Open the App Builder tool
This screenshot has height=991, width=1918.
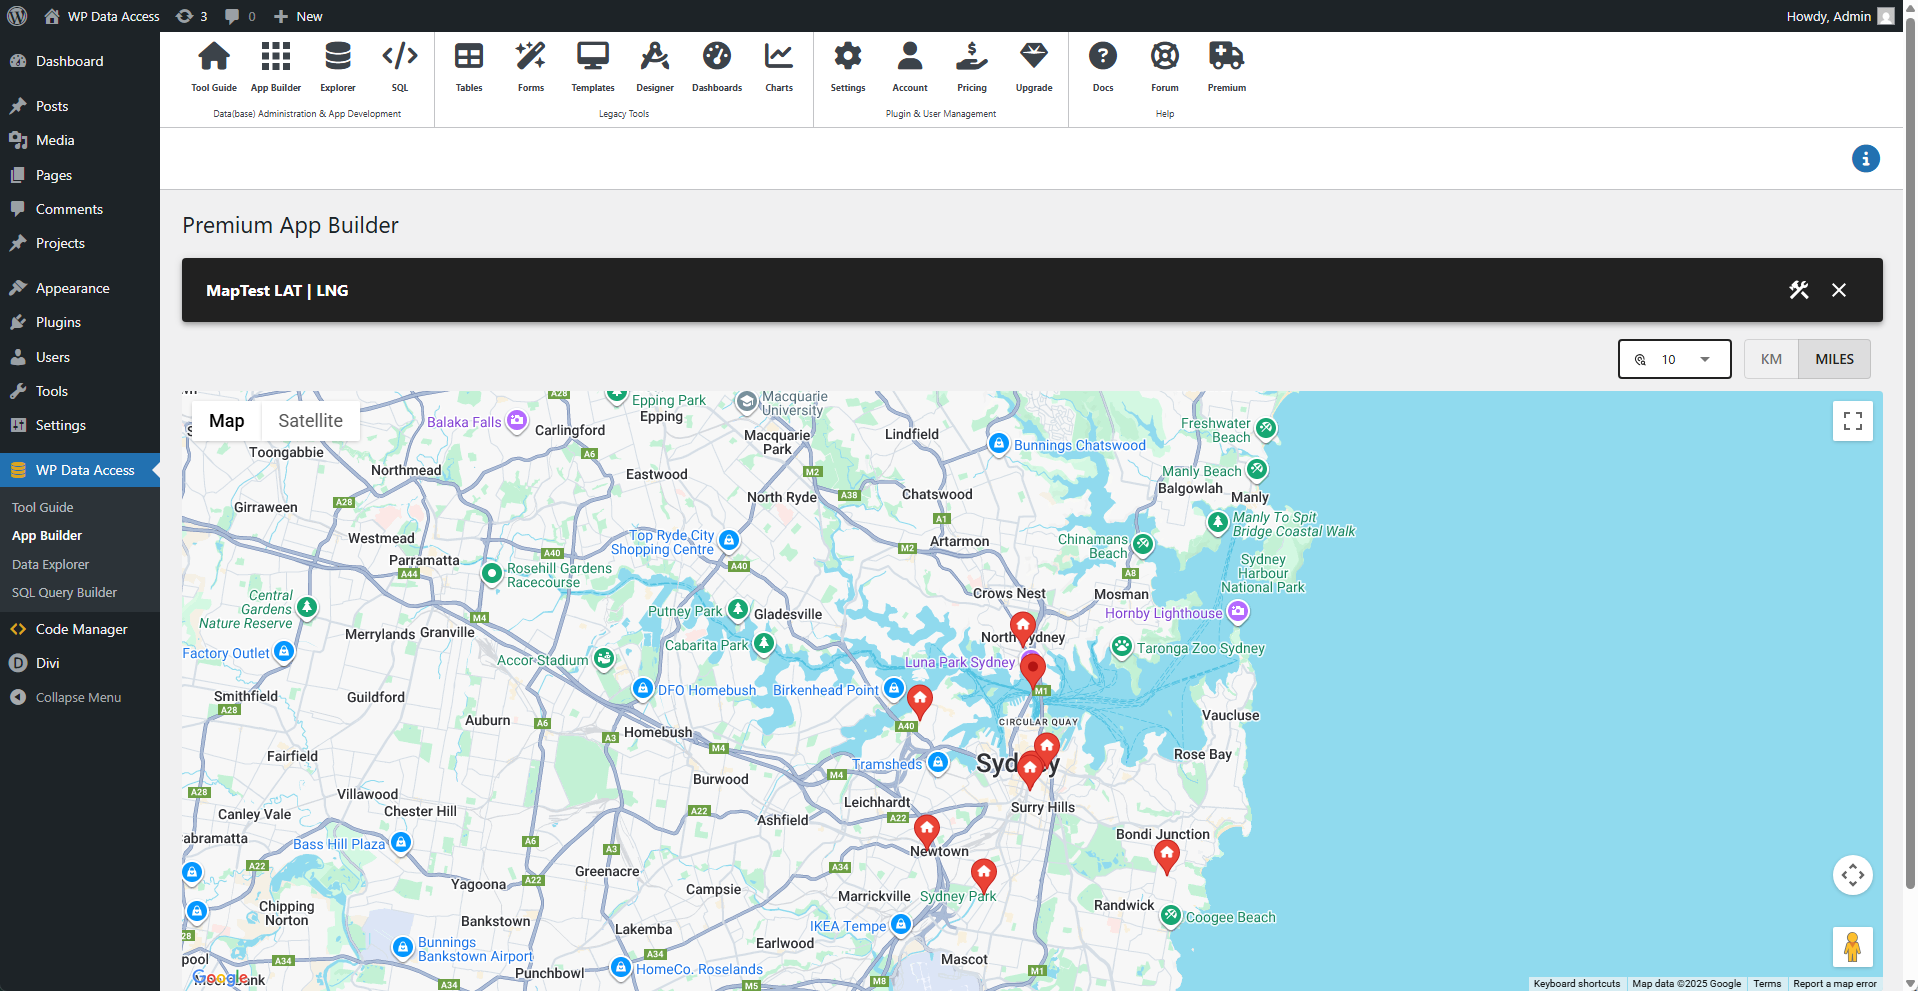[x=275, y=66]
